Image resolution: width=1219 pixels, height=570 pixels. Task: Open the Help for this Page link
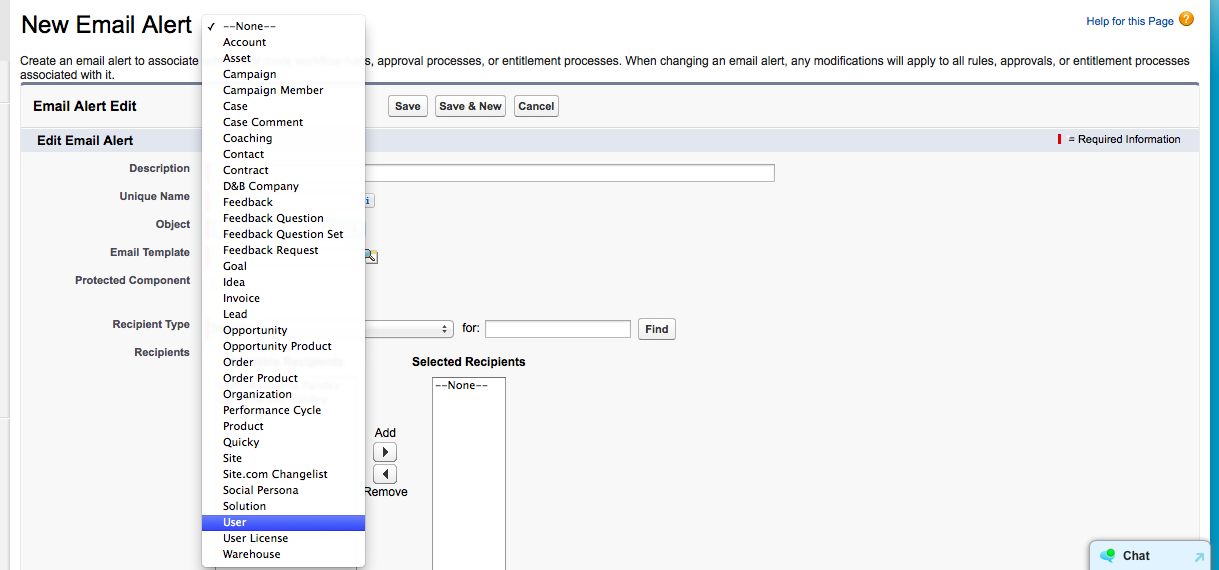tap(1130, 21)
